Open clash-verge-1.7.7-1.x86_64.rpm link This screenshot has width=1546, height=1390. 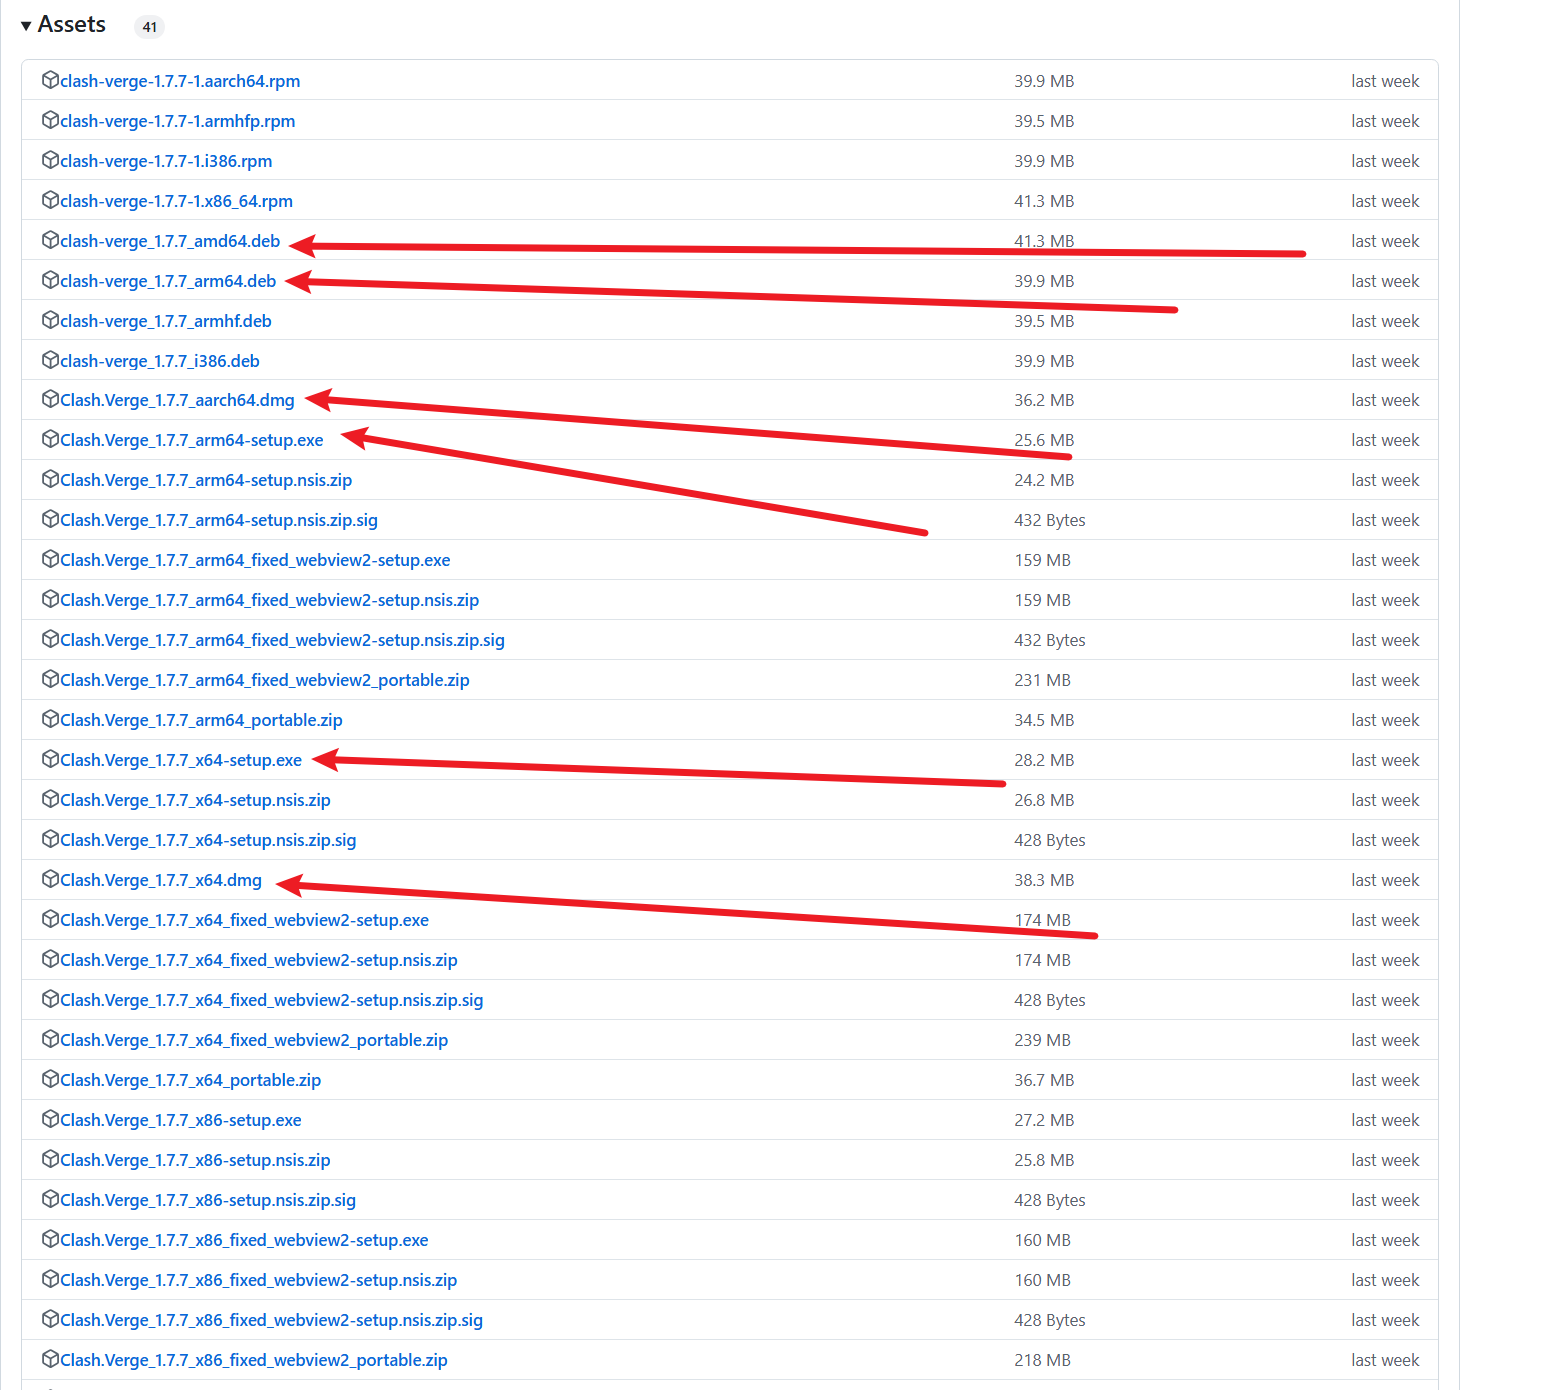point(176,201)
